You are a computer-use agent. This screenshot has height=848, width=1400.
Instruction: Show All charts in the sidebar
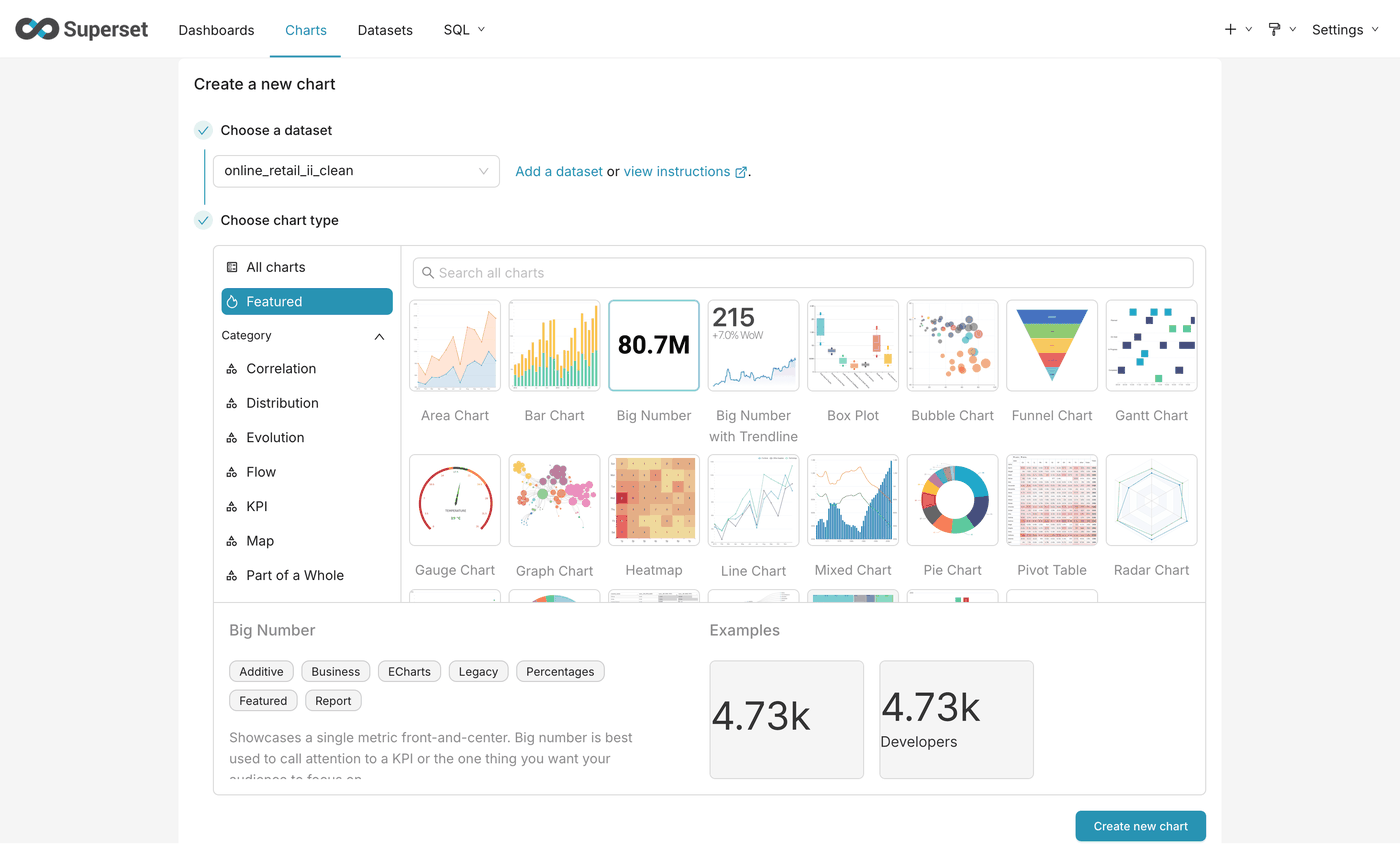tap(307, 267)
